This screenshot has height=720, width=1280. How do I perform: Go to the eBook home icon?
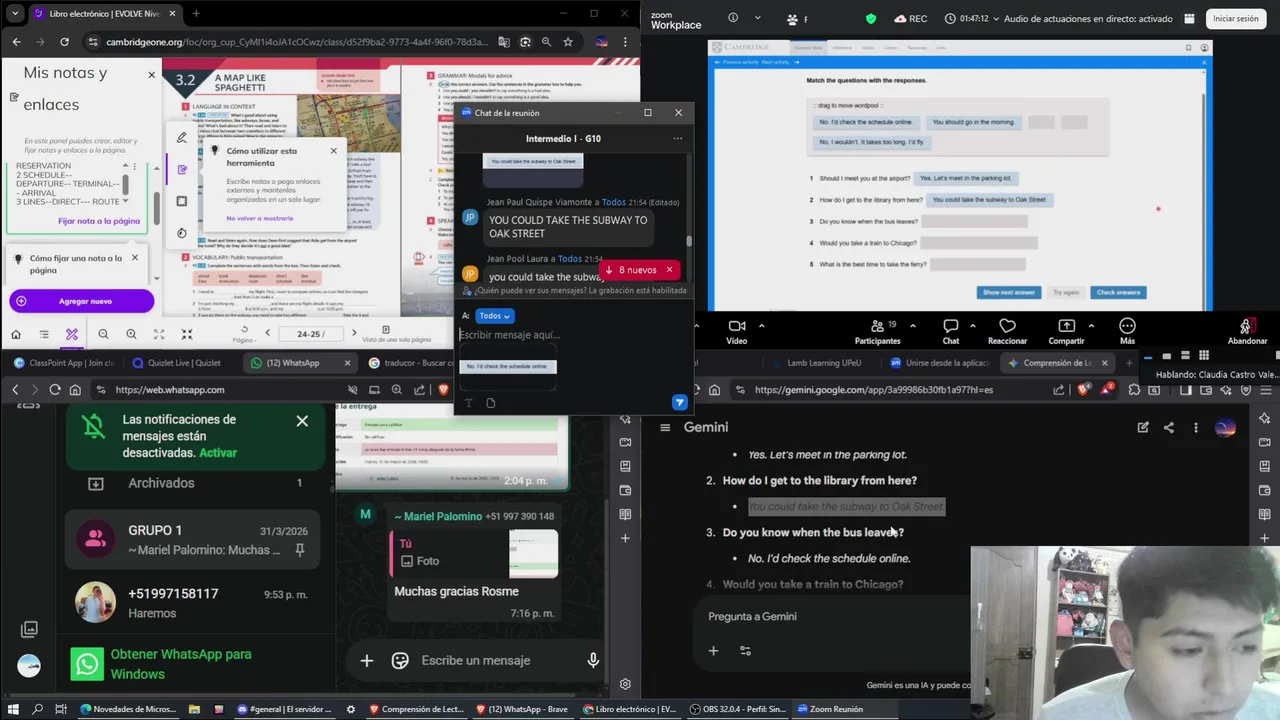coord(16,334)
